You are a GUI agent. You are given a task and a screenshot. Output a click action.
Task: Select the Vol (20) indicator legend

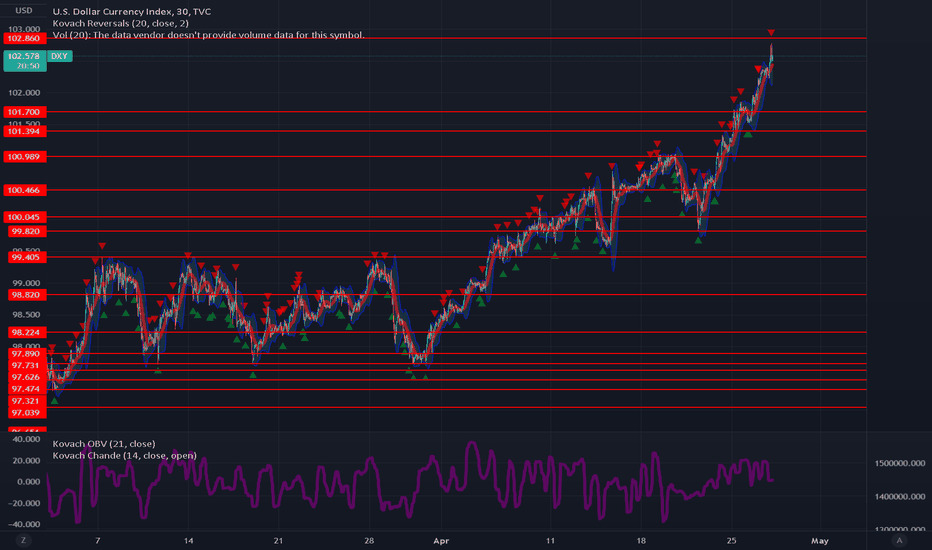coord(208,35)
